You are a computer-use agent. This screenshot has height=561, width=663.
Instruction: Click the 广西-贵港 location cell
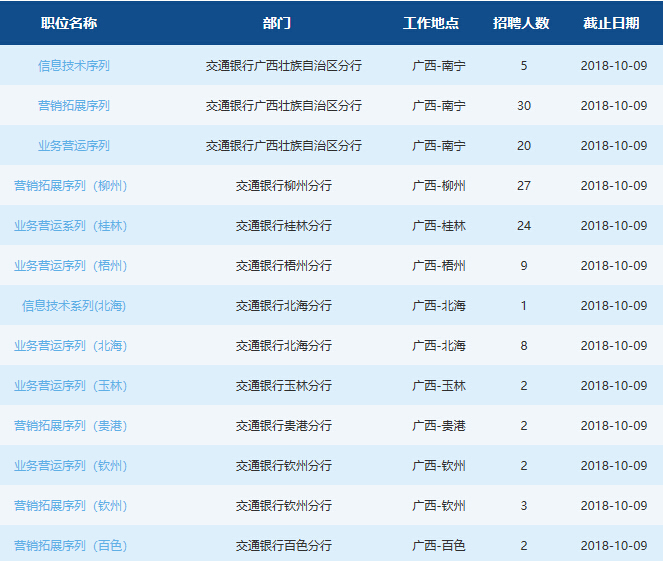[x=439, y=425]
